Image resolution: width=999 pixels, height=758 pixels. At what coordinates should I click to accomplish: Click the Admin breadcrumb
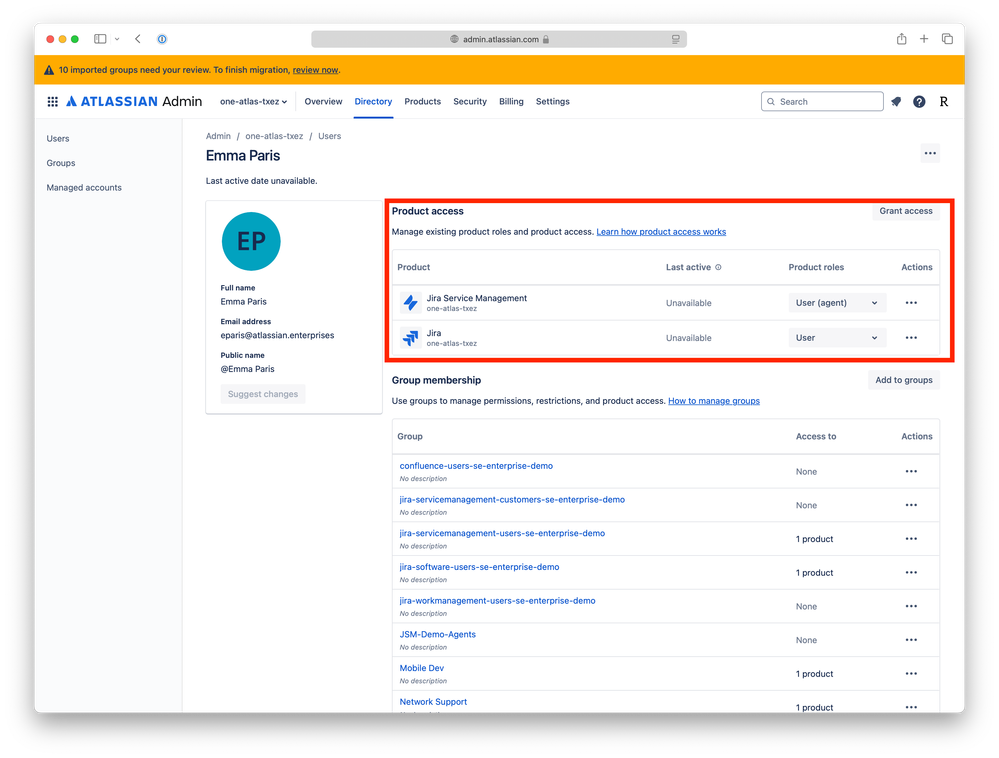pyautogui.click(x=218, y=136)
